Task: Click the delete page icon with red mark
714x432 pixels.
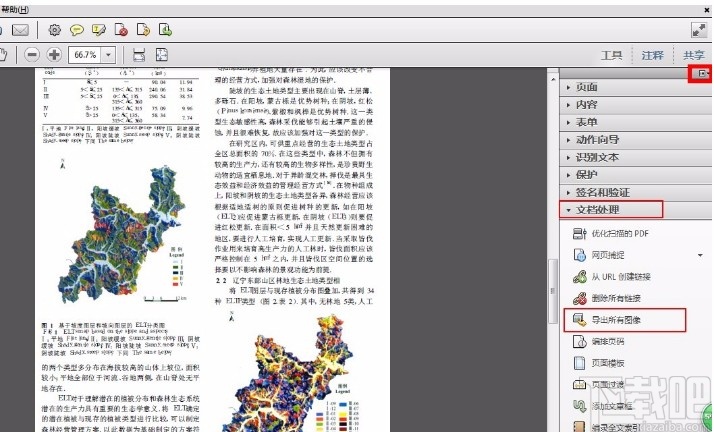Action: pos(121,30)
